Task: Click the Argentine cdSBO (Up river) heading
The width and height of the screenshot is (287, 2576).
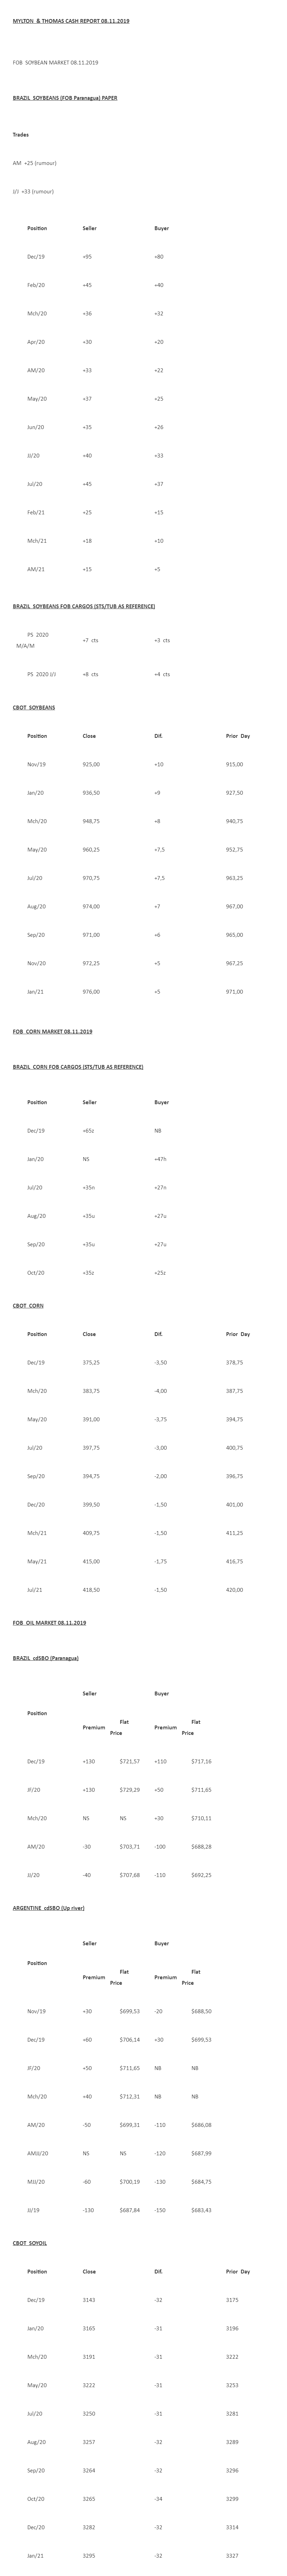Action: 48,1908
